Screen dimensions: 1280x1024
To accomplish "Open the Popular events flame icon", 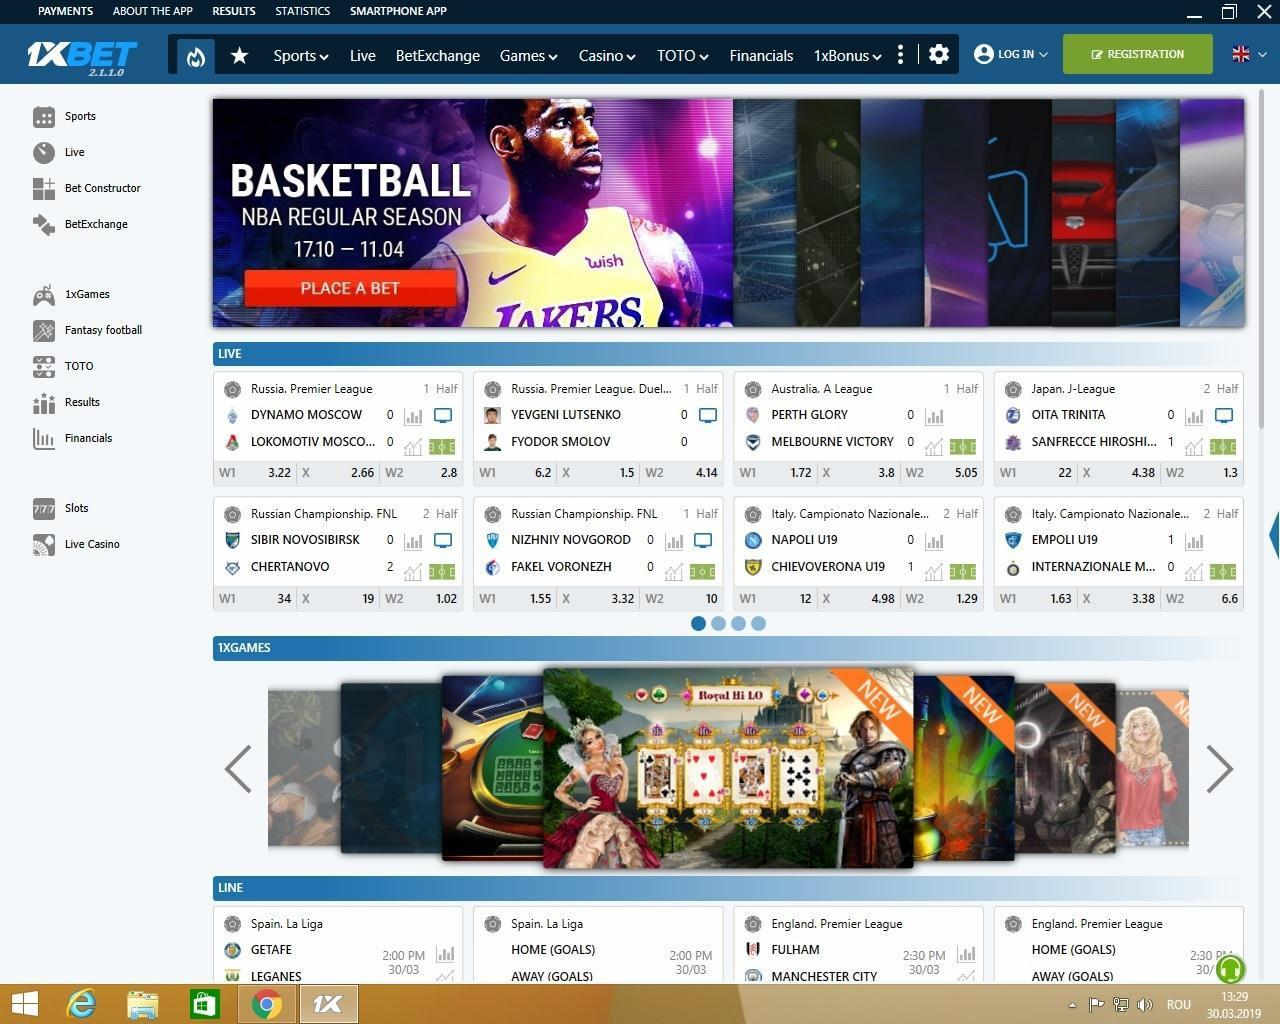I will coord(195,55).
